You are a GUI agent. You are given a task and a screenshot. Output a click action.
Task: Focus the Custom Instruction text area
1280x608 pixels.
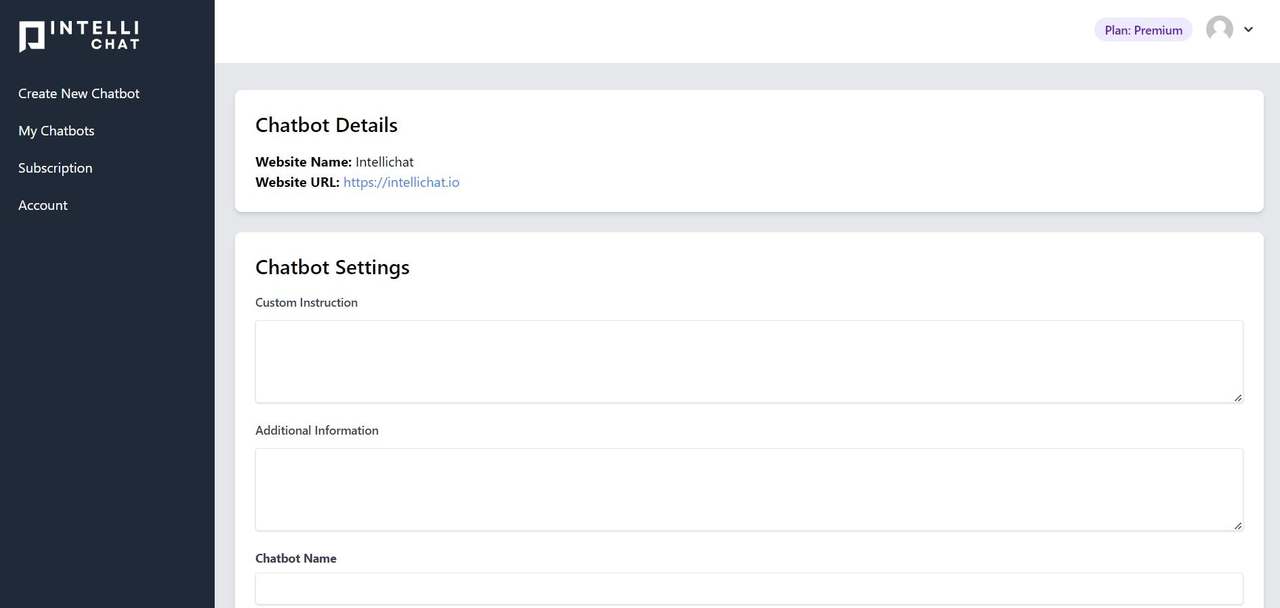coord(749,362)
